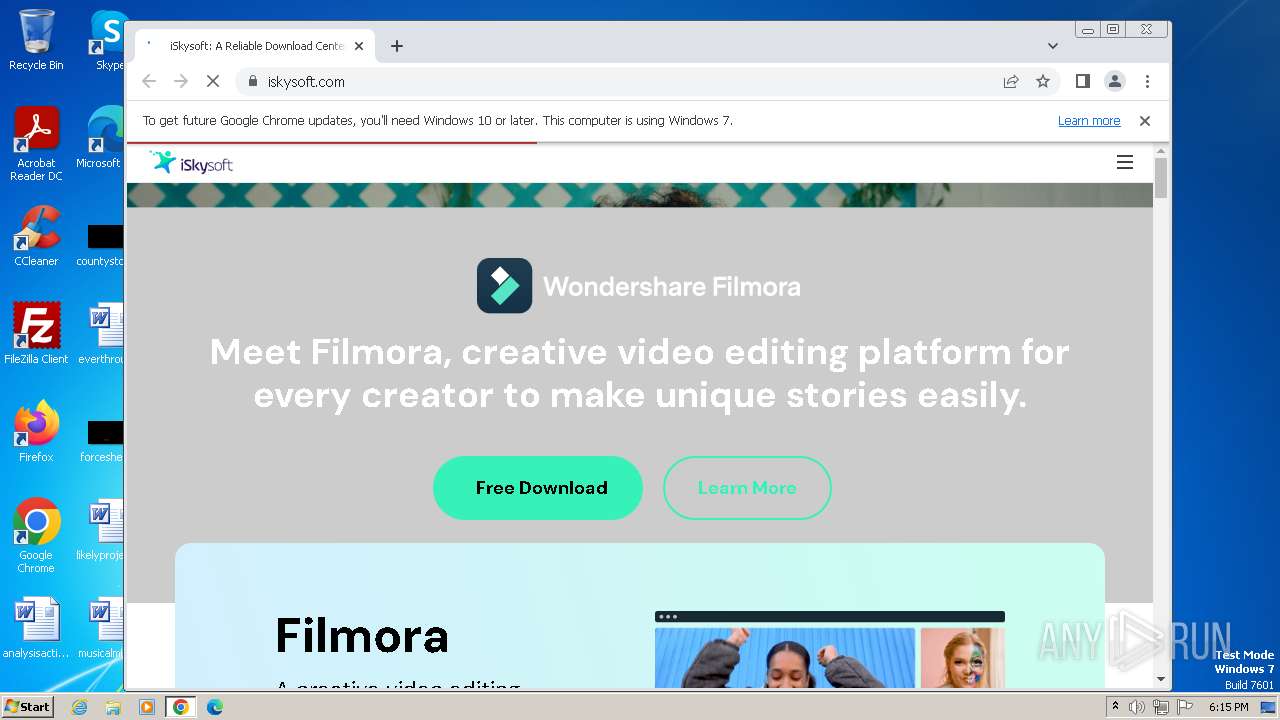
Task: Open Recycle Bin desktop icon
Action: [x=36, y=40]
